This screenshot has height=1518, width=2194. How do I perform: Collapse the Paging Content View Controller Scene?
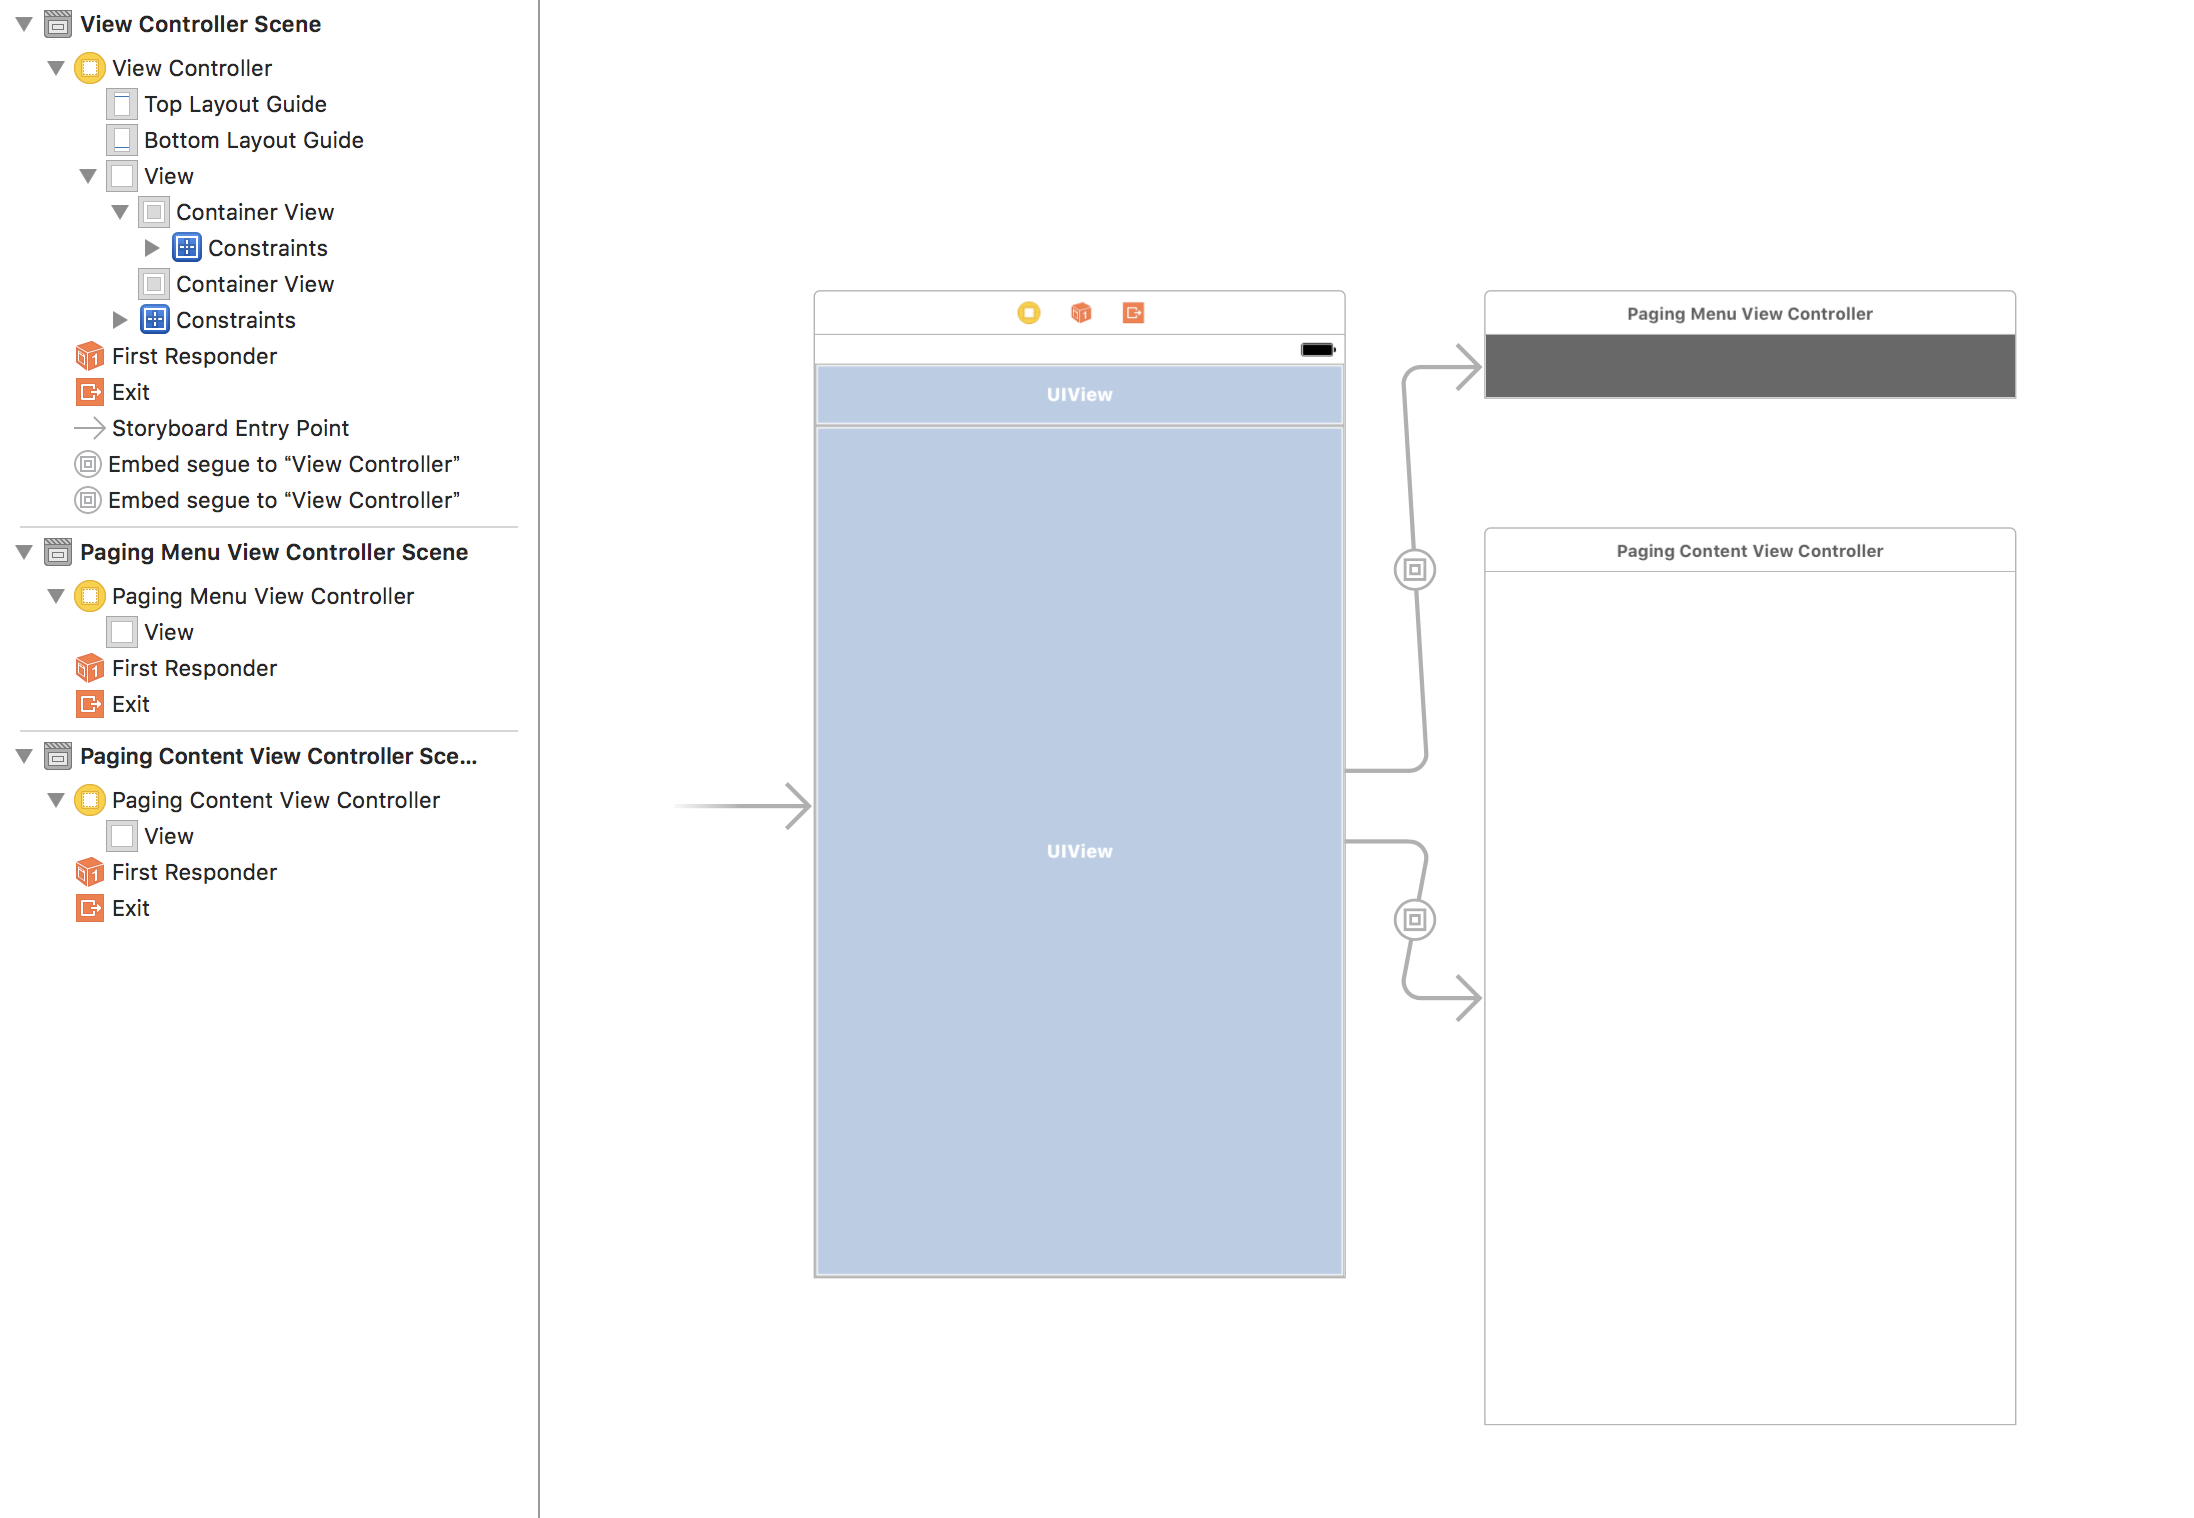click(x=25, y=756)
